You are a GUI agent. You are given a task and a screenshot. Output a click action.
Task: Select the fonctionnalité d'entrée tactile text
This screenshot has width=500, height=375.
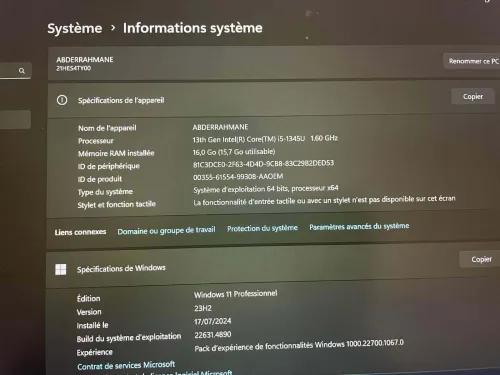coord(324,201)
